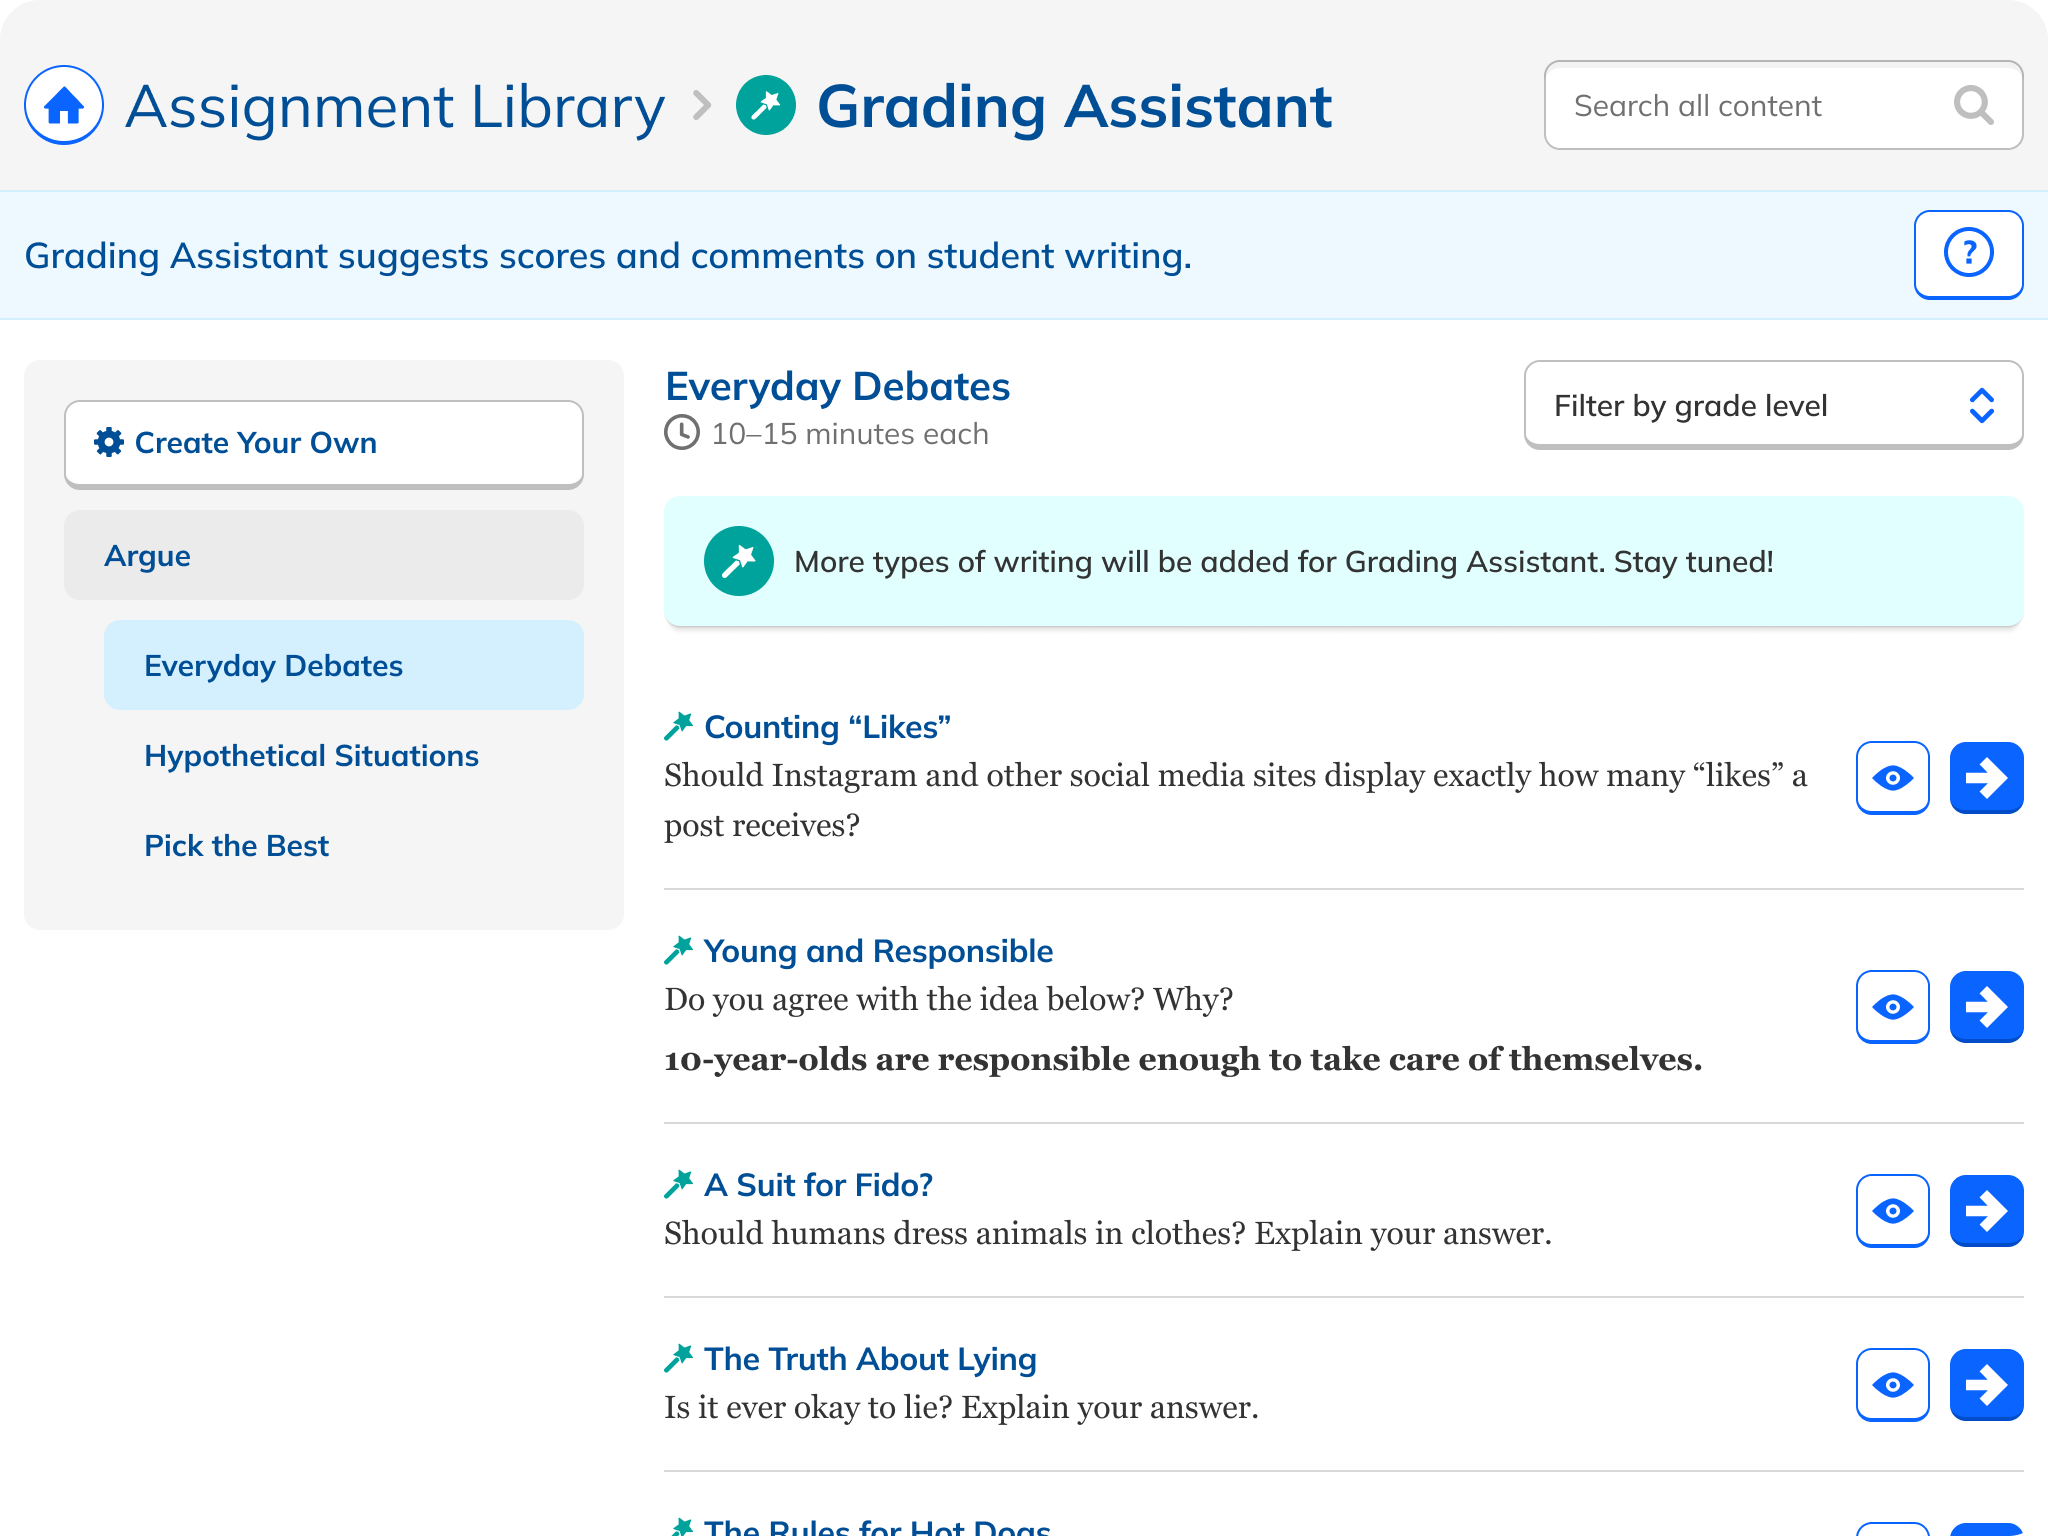2048x1536 pixels.
Task: Assign Young and Responsible with arrow button
Action: coord(1986,1006)
